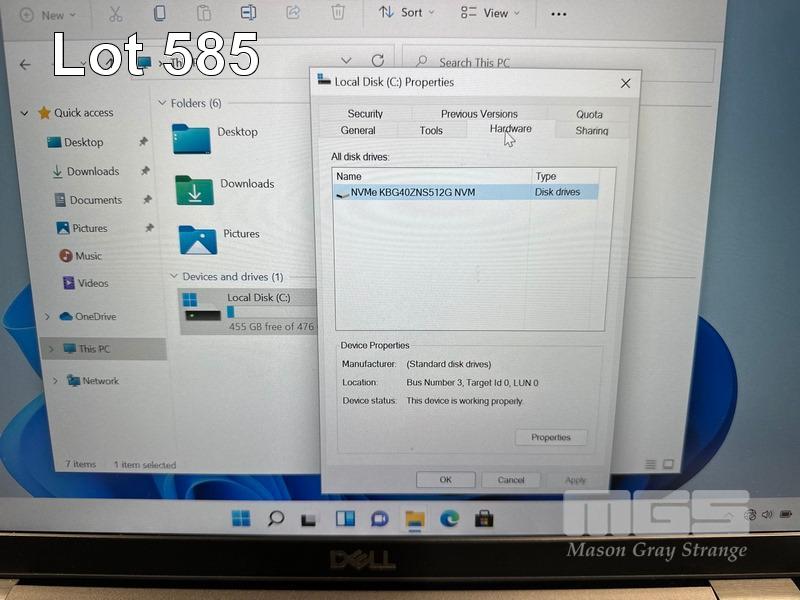
Task: Switch to the General tab
Action: [x=358, y=131]
